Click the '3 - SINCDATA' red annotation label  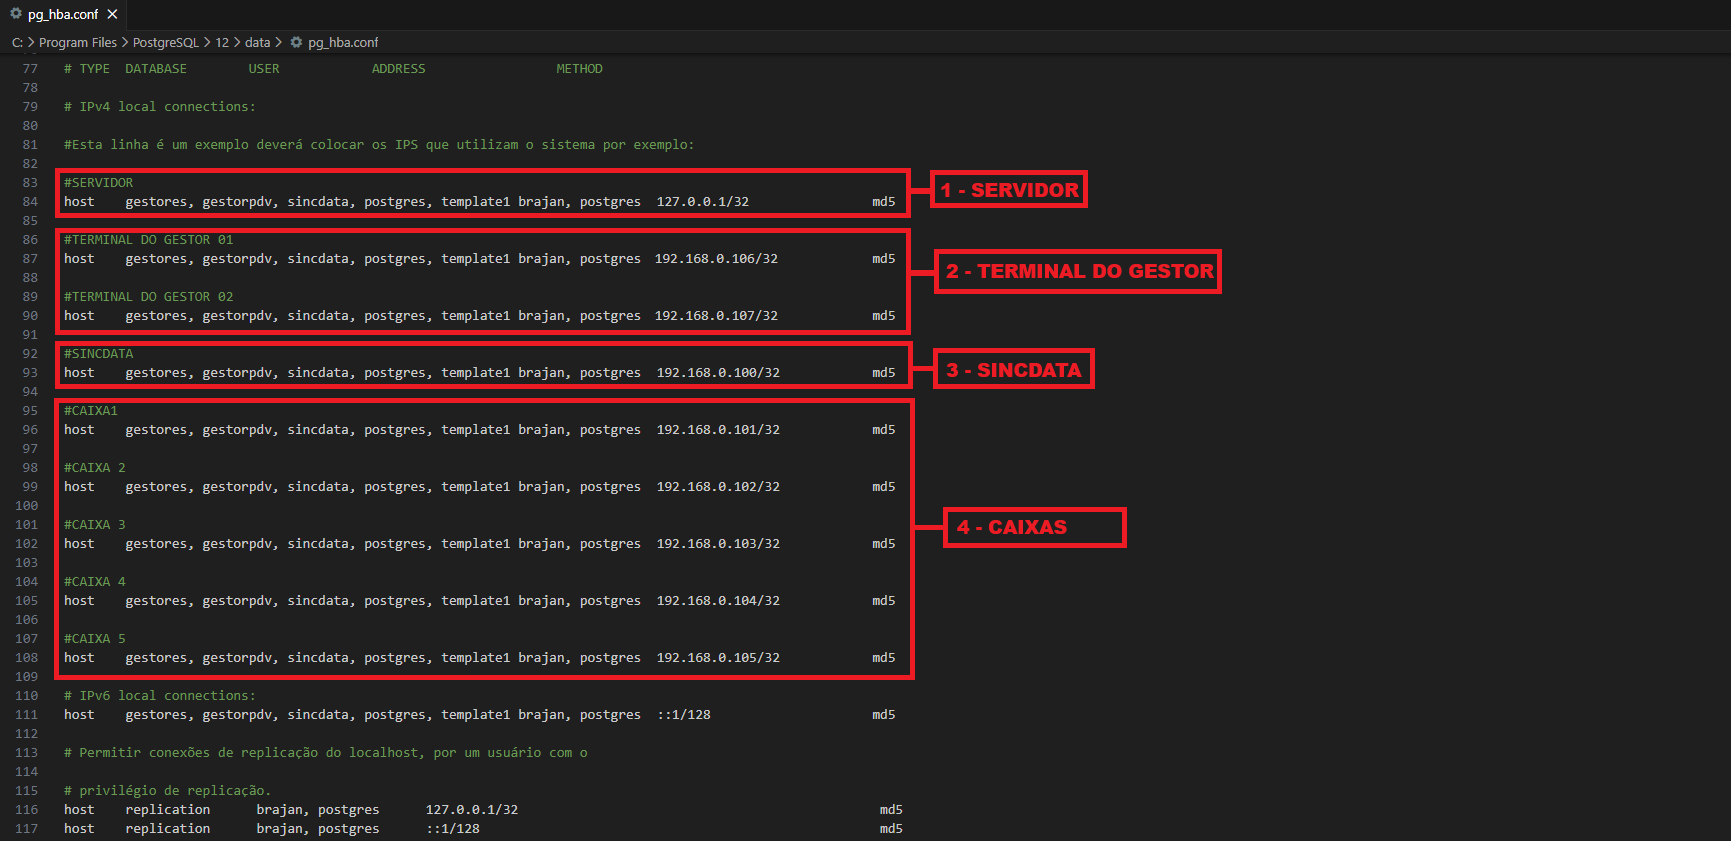pos(1013,370)
